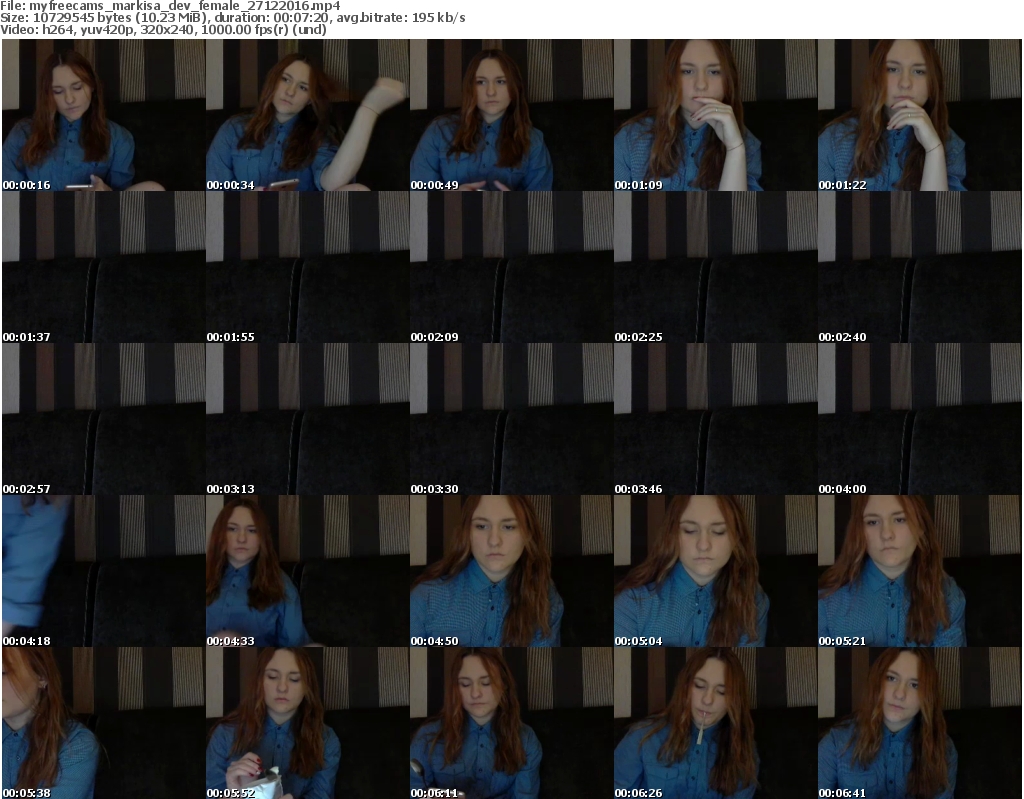Choose the frame timestamped 00:04:50

pos(511,571)
